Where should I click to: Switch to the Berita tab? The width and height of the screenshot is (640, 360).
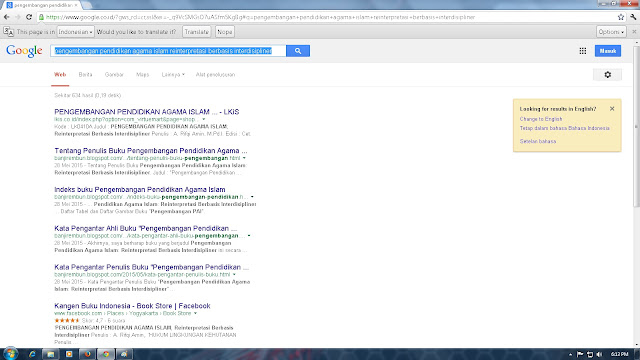[85, 75]
